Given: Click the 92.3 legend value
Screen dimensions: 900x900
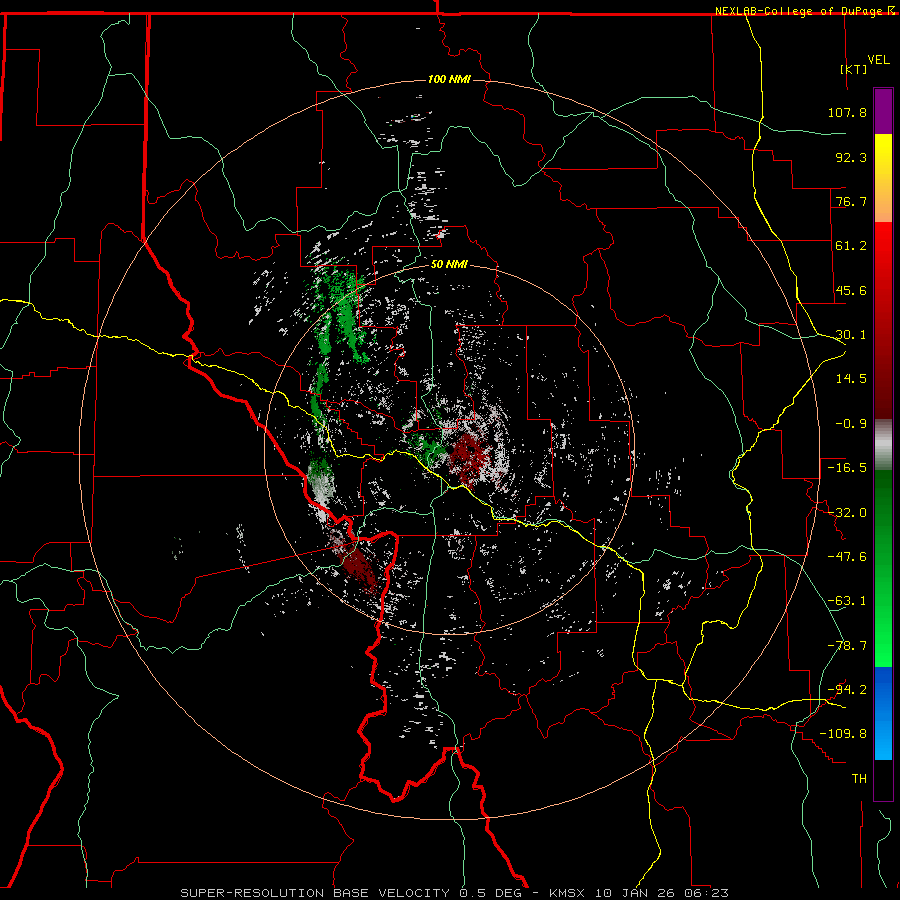Looking at the screenshot, I should (x=851, y=157).
